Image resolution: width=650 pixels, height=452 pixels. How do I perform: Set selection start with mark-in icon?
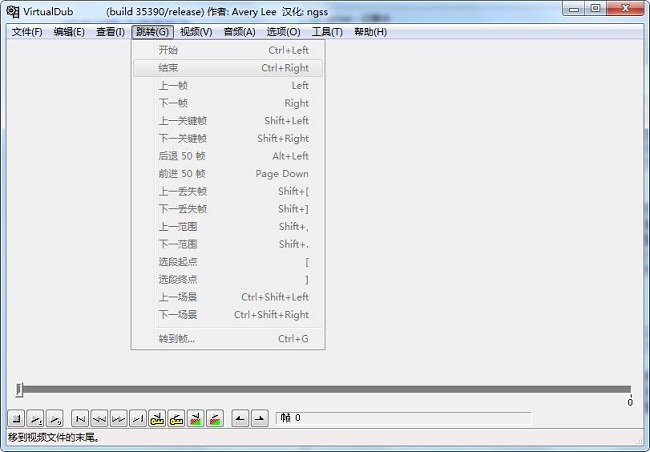(x=241, y=418)
